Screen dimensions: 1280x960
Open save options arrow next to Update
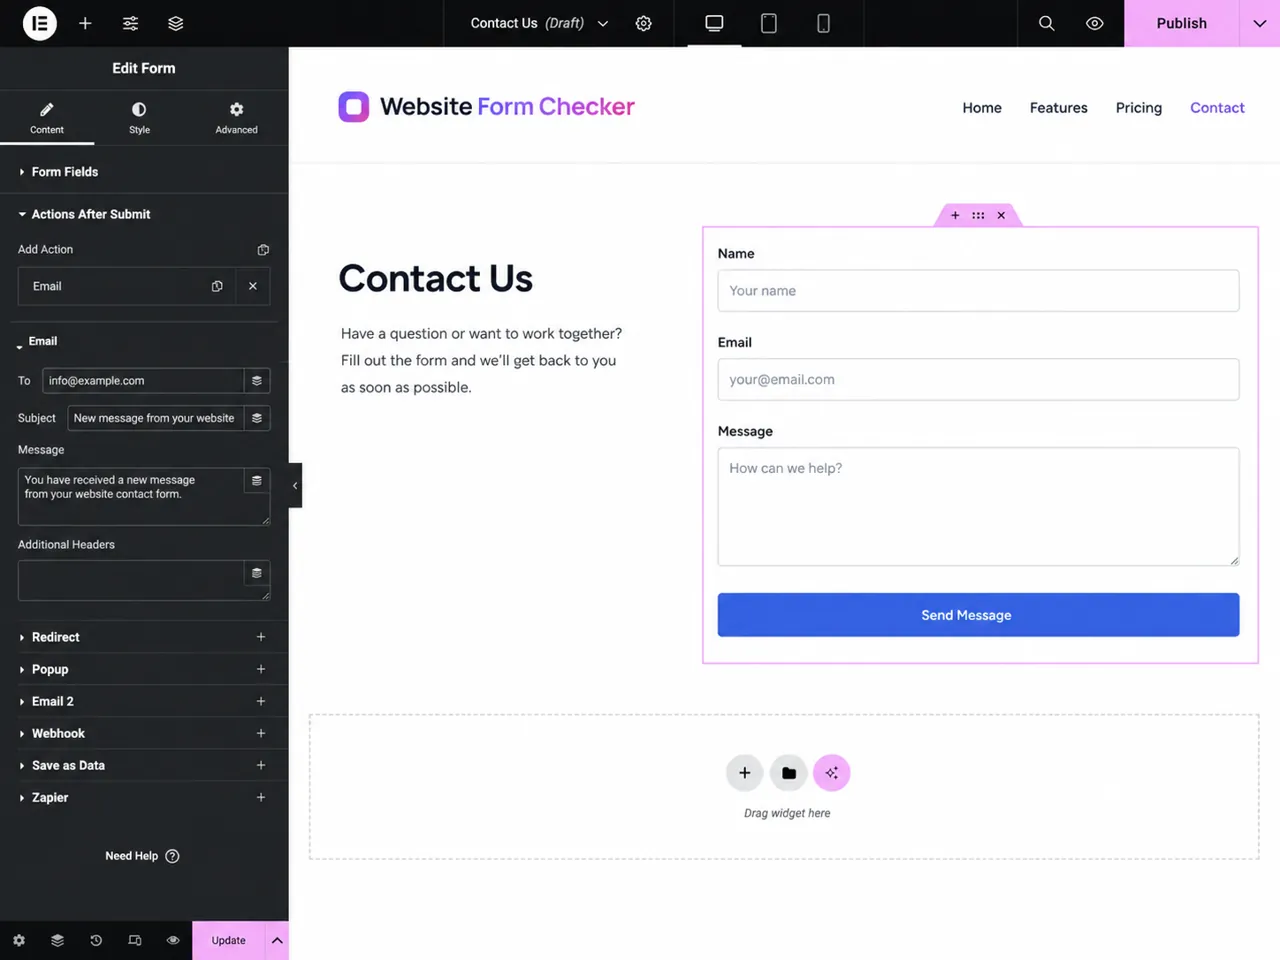click(x=277, y=940)
